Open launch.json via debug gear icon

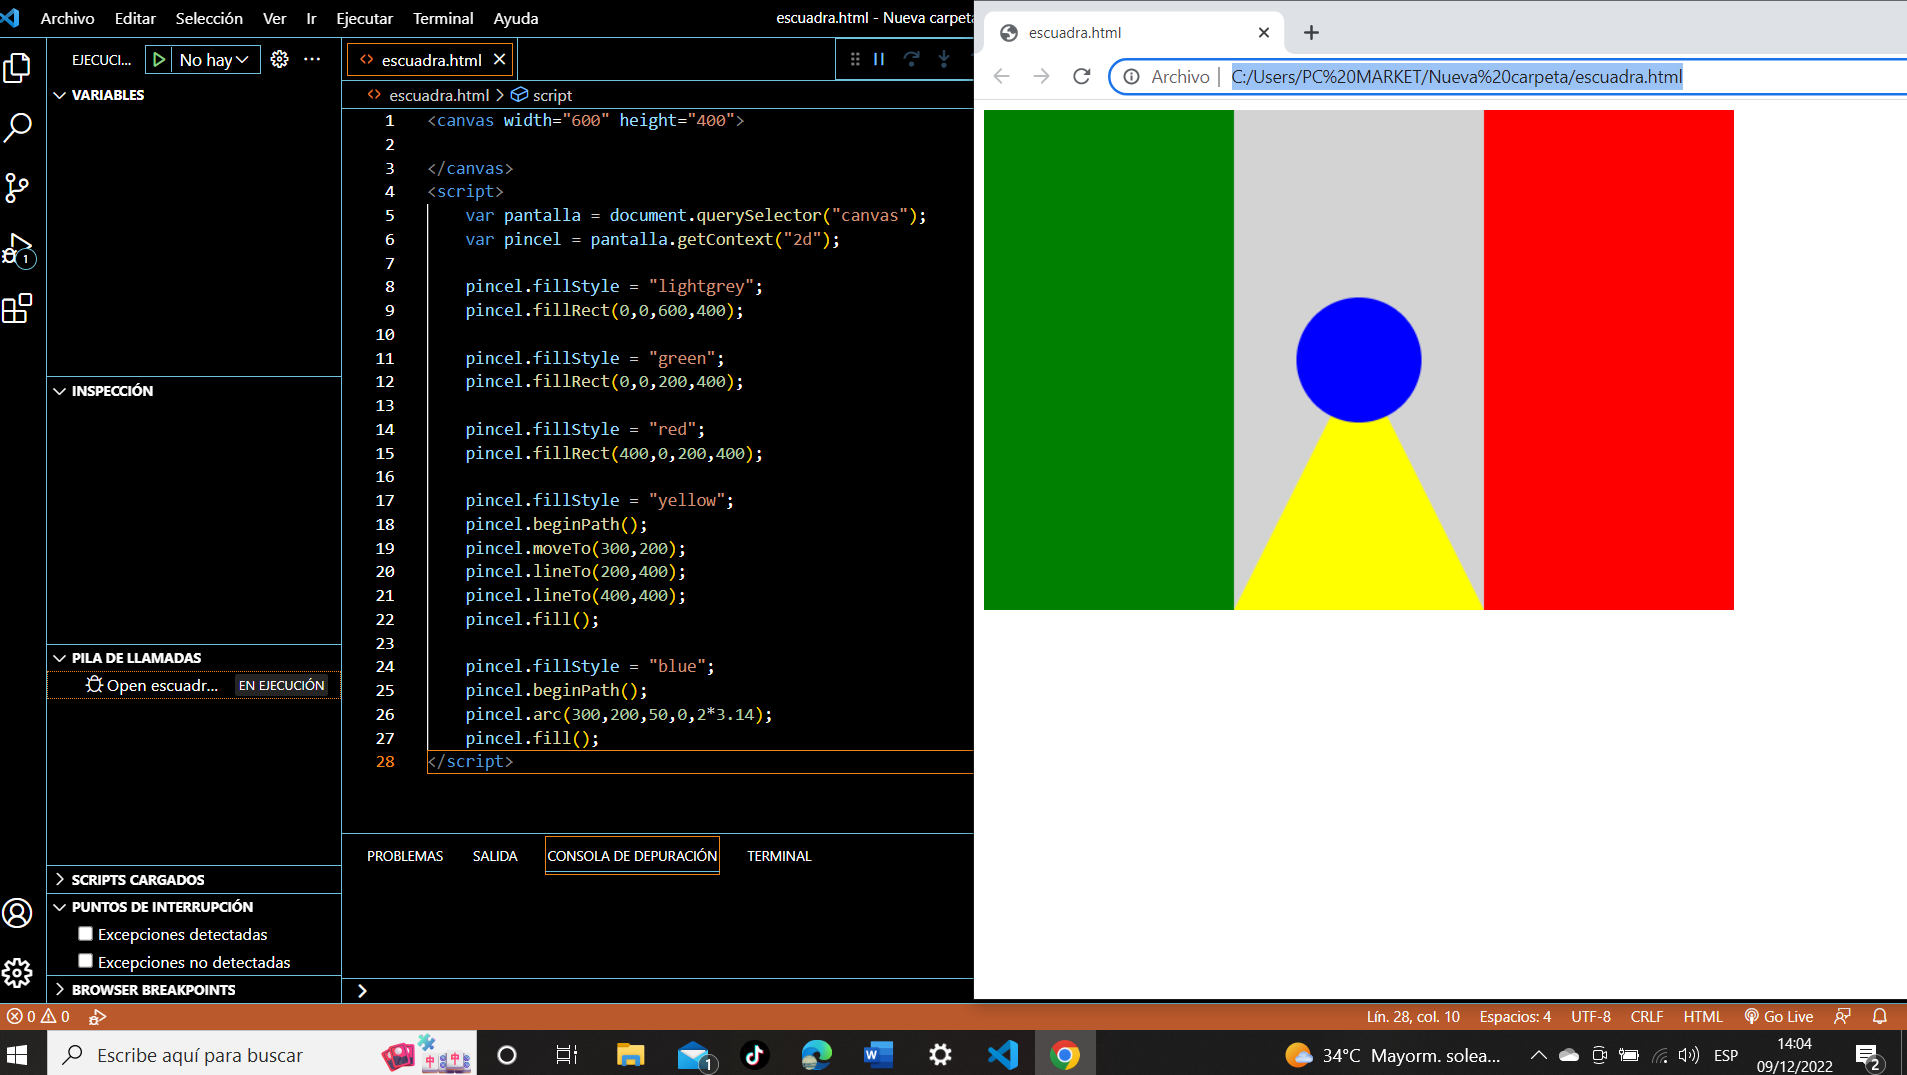(x=280, y=60)
